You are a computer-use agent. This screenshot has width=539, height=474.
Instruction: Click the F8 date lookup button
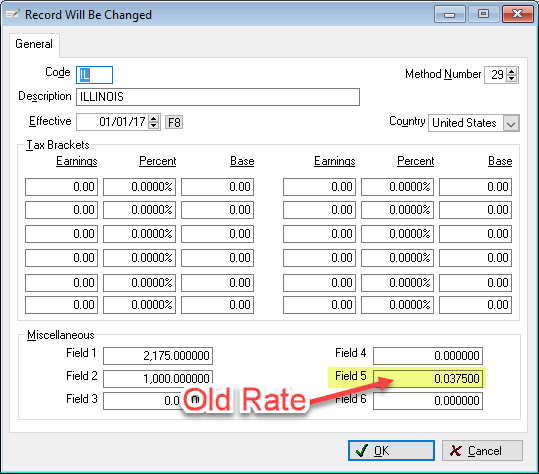[x=174, y=122]
